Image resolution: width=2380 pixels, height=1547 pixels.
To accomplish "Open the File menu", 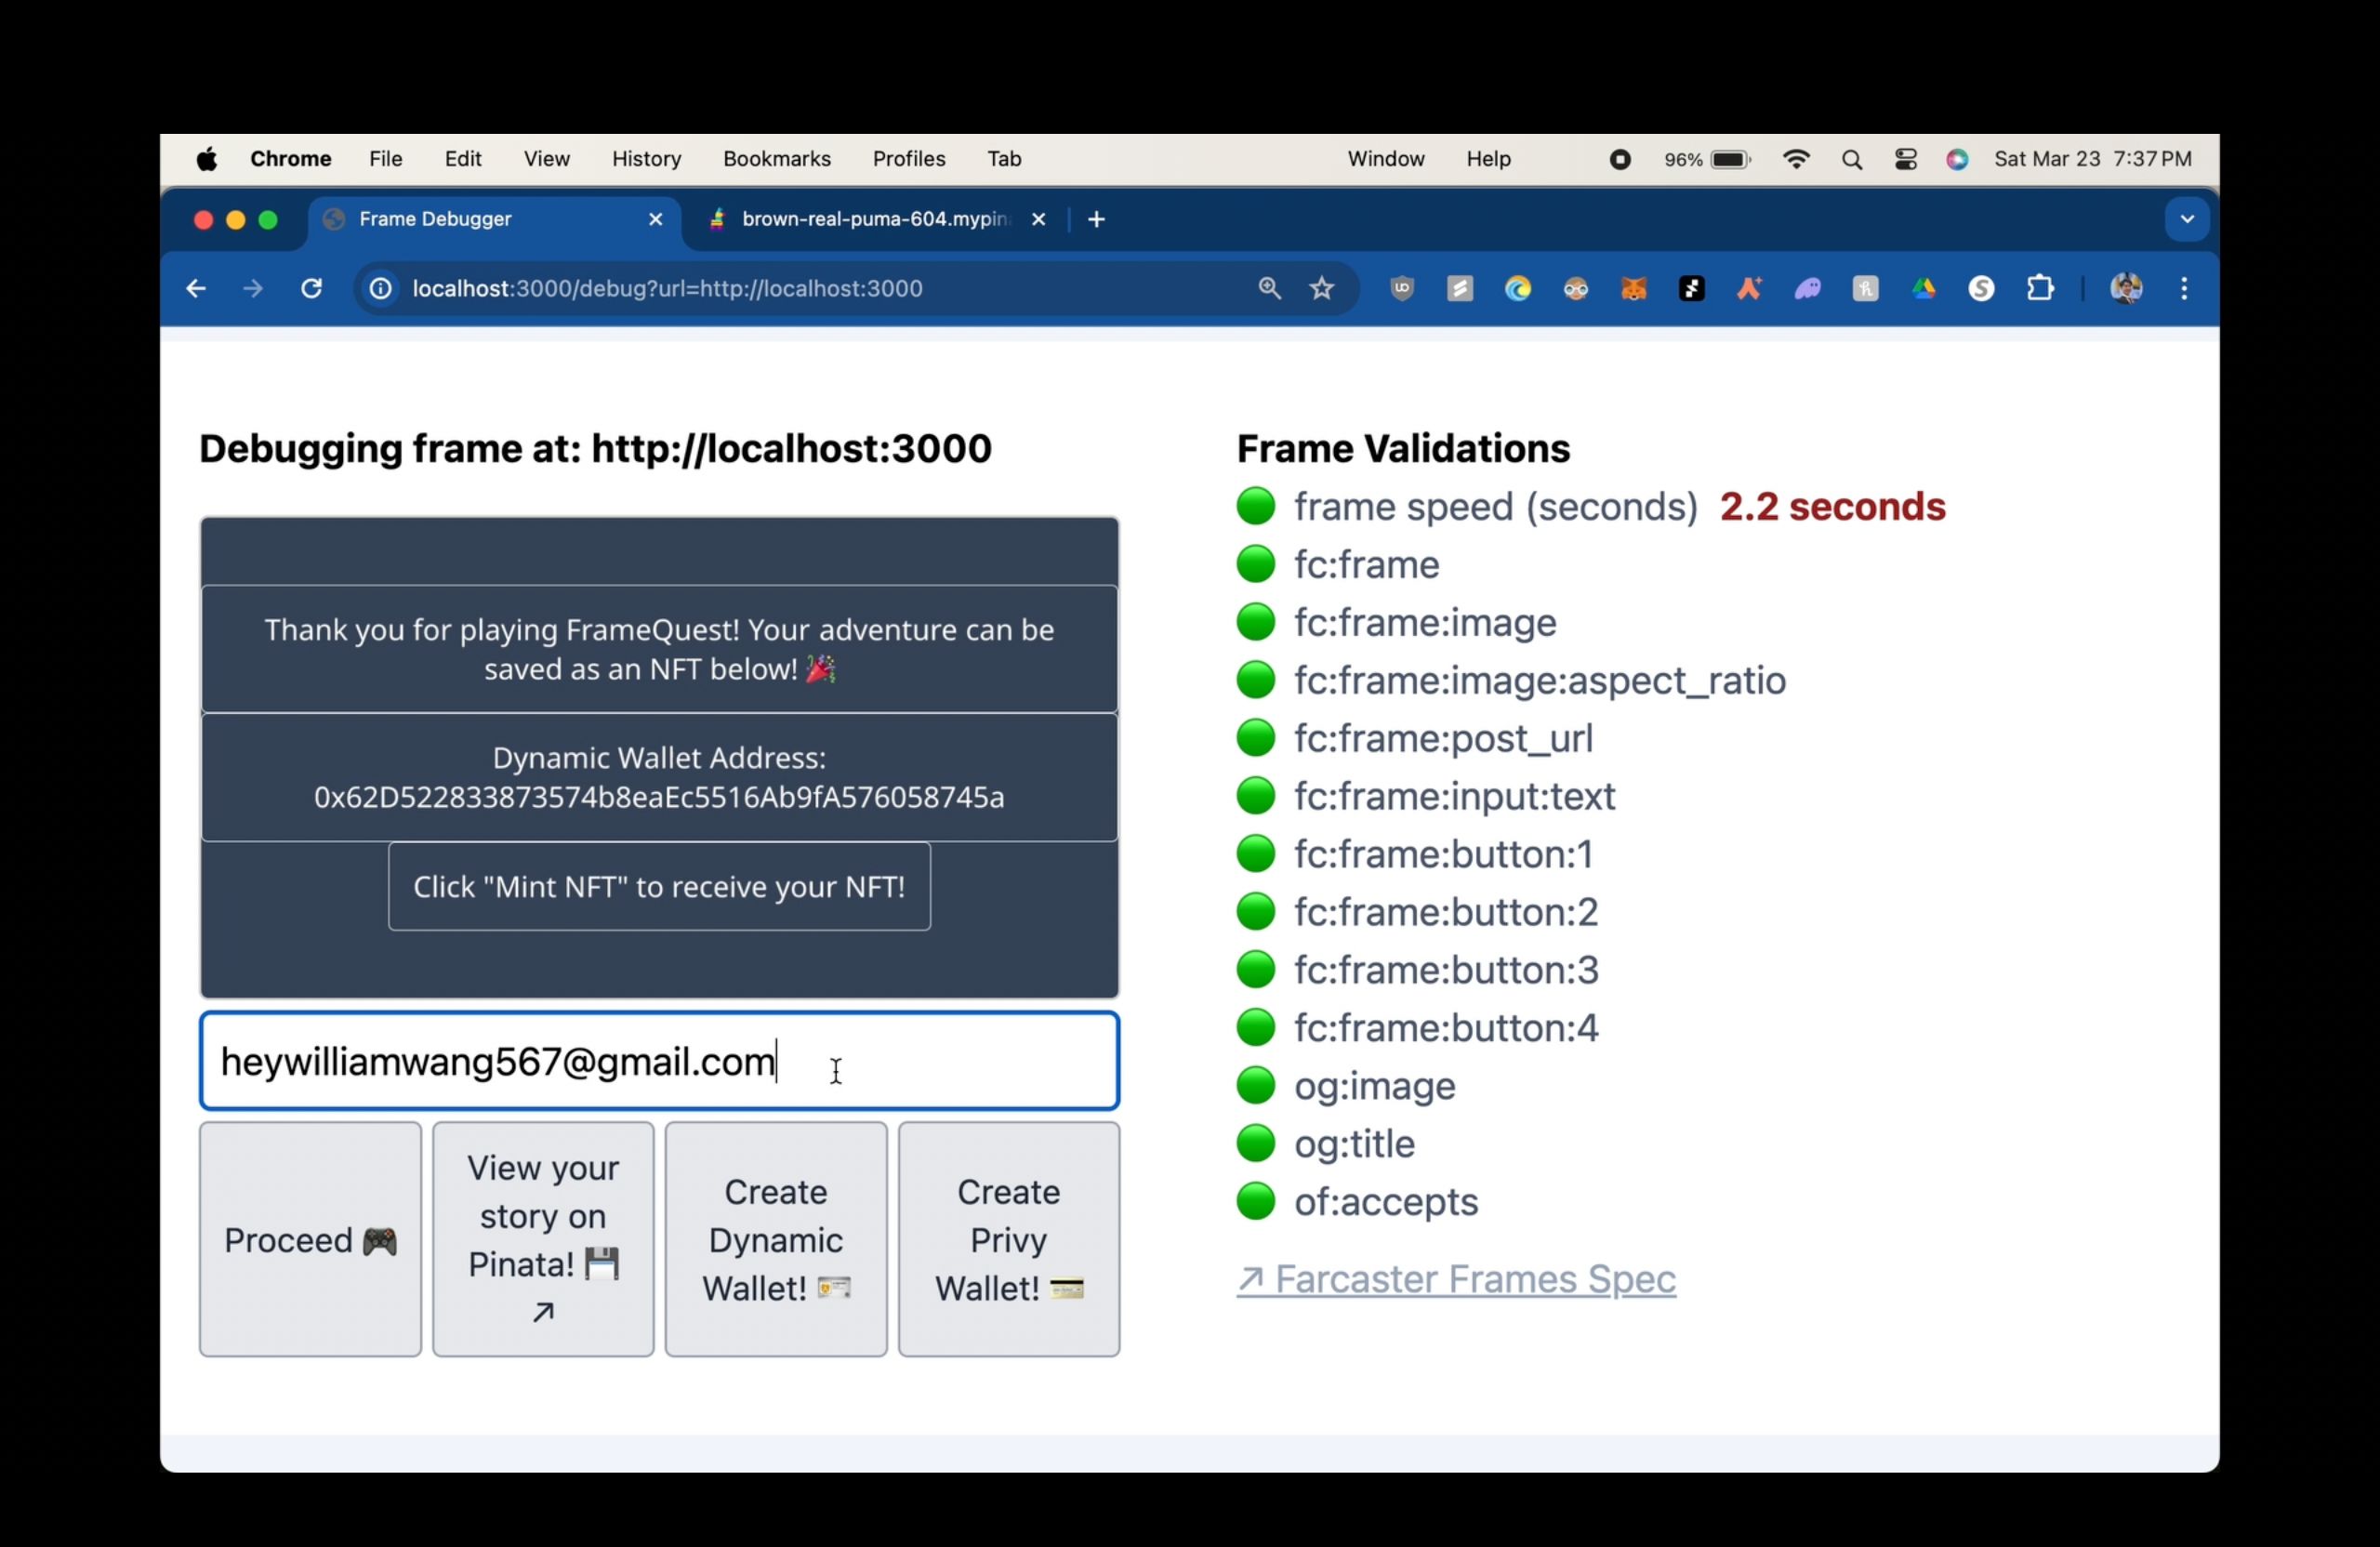I will (385, 159).
